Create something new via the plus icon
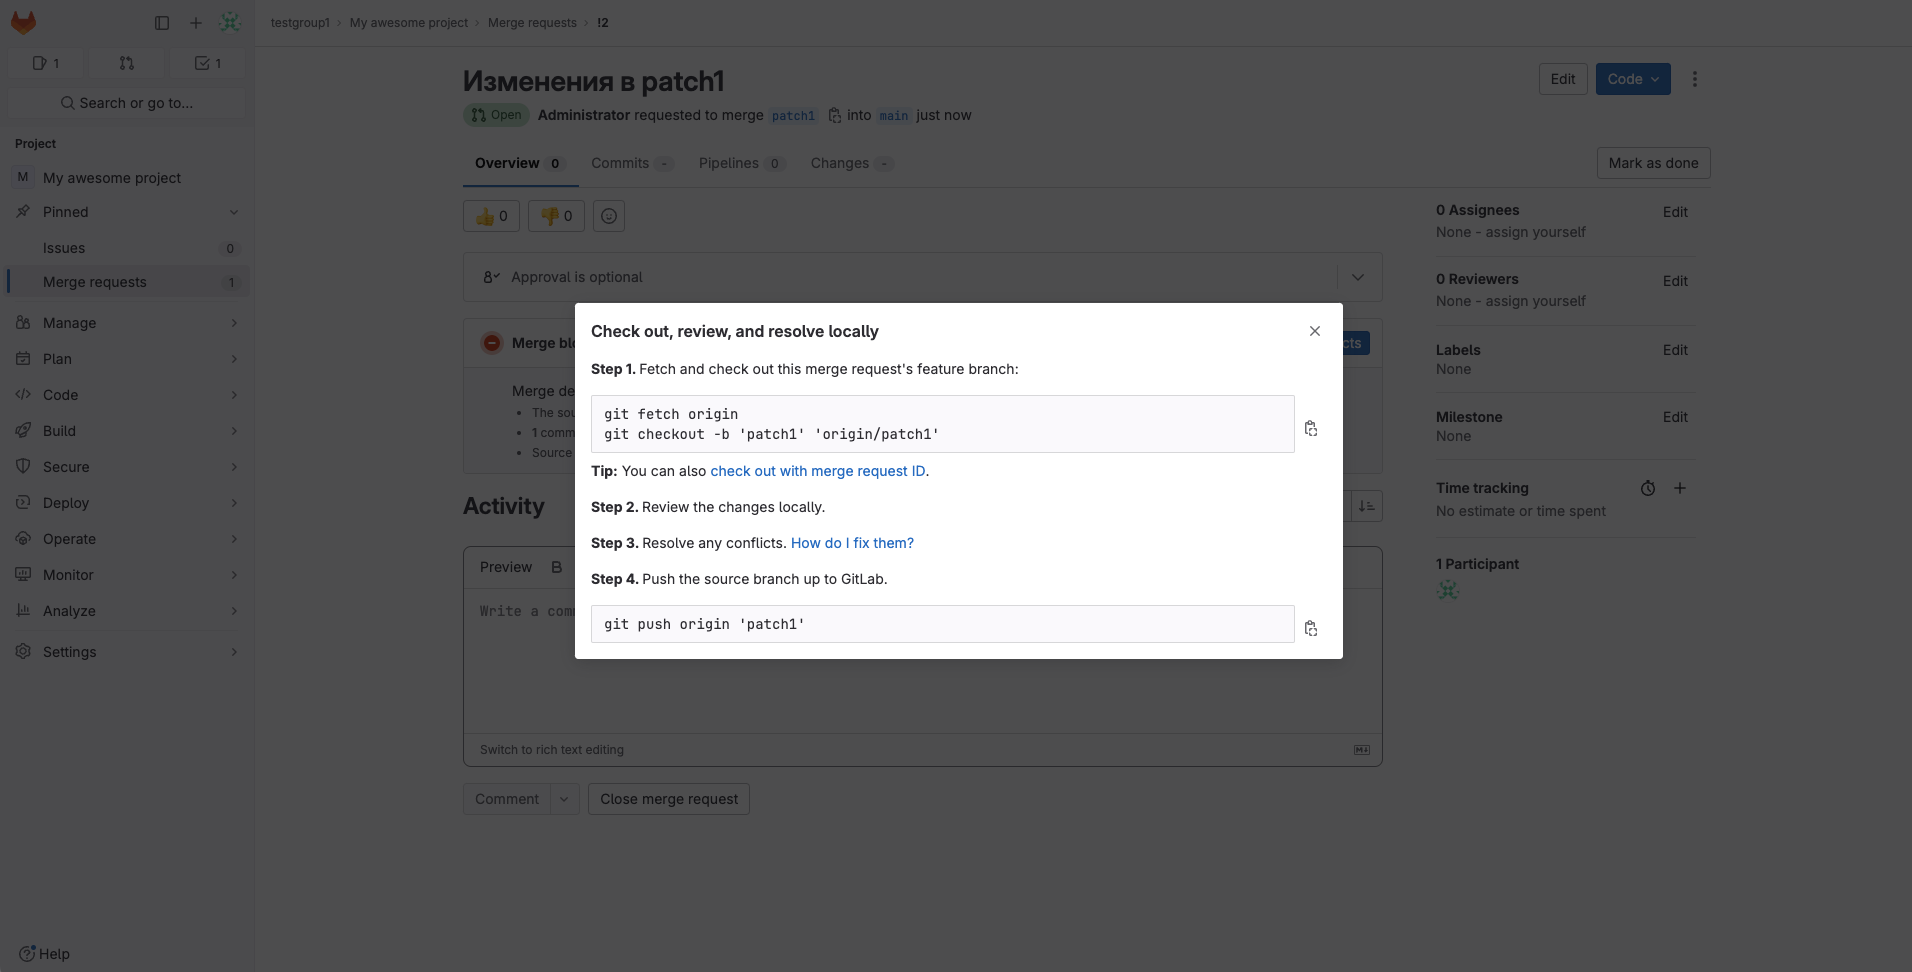Image resolution: width=1912 pixels, height=972 pixels. [x=195, y=22]
